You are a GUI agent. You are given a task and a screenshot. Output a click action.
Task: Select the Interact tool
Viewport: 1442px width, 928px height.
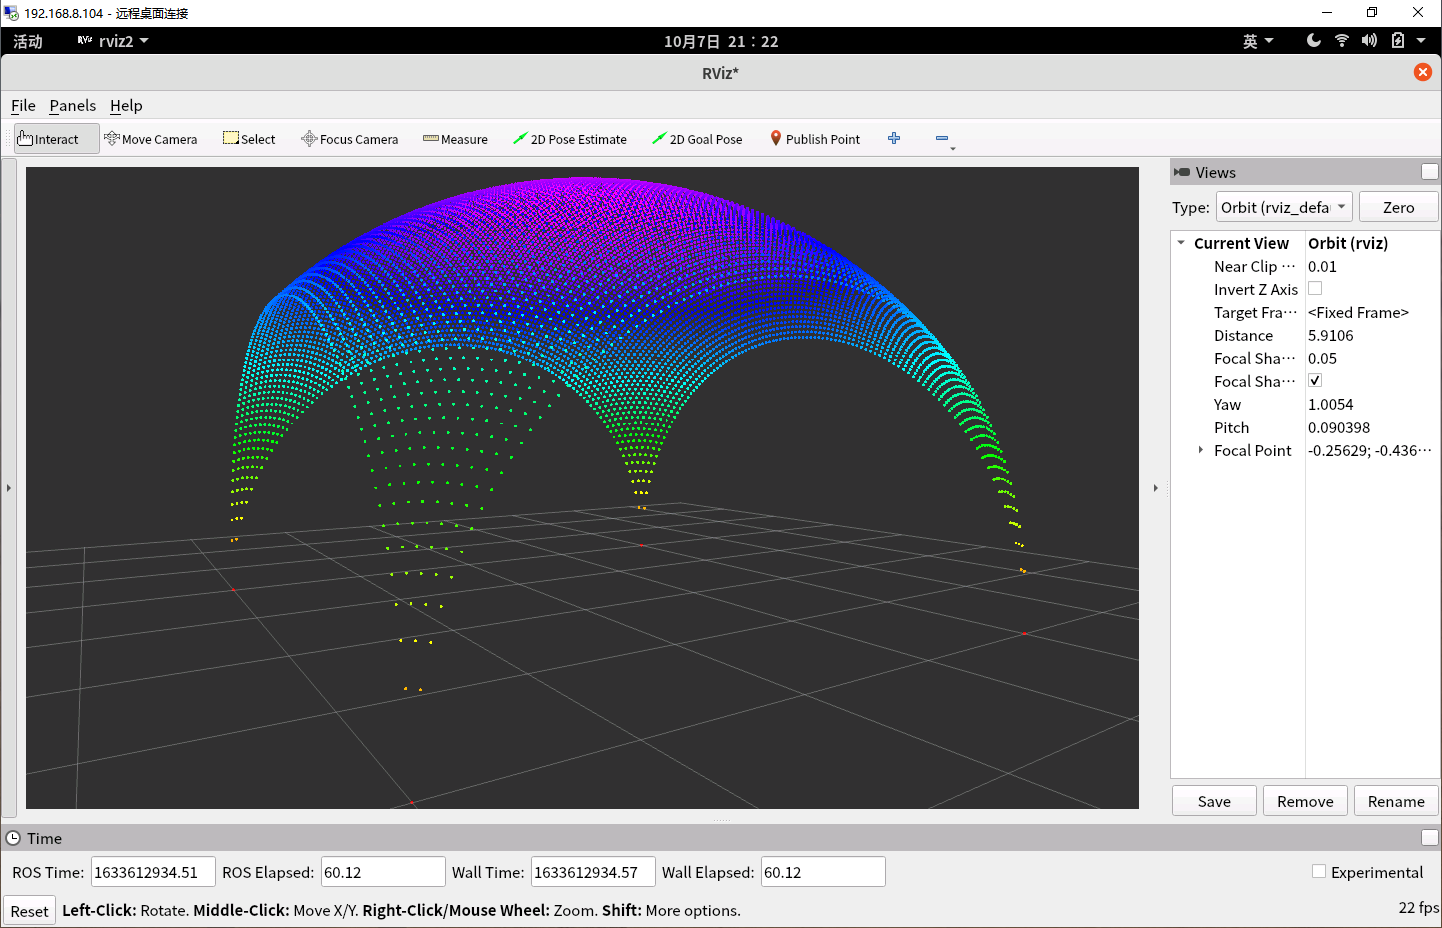click(x=49, y=139)
